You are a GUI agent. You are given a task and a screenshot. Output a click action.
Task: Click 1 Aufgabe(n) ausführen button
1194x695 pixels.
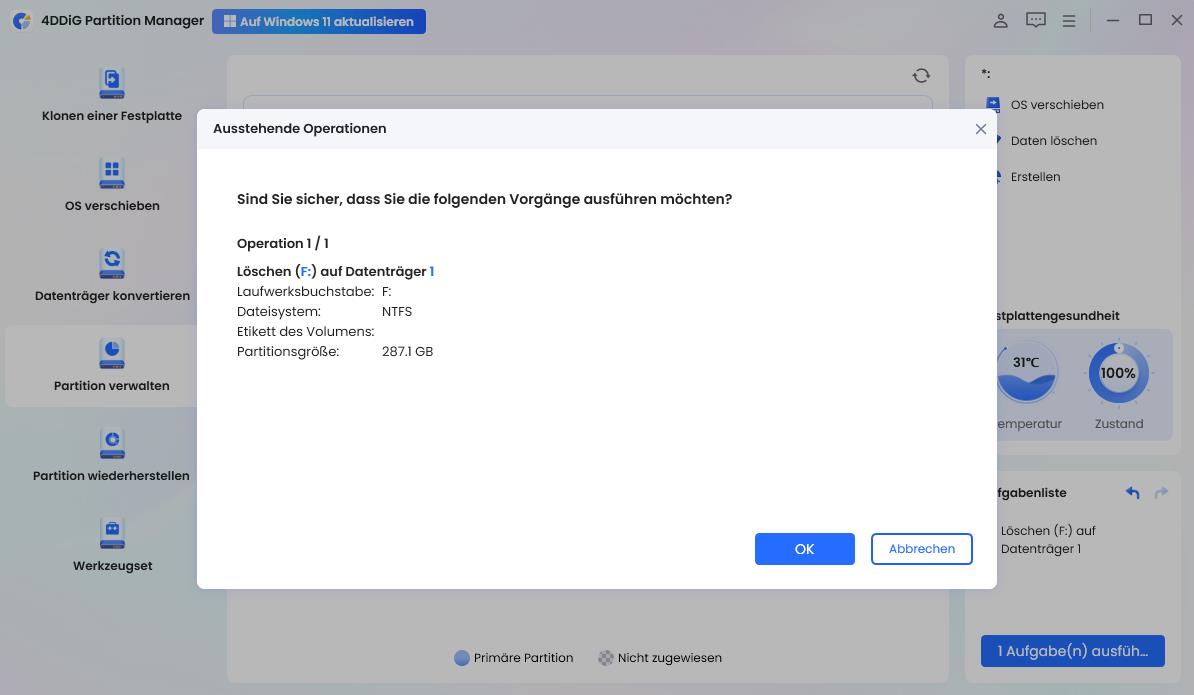point(1072,651)
